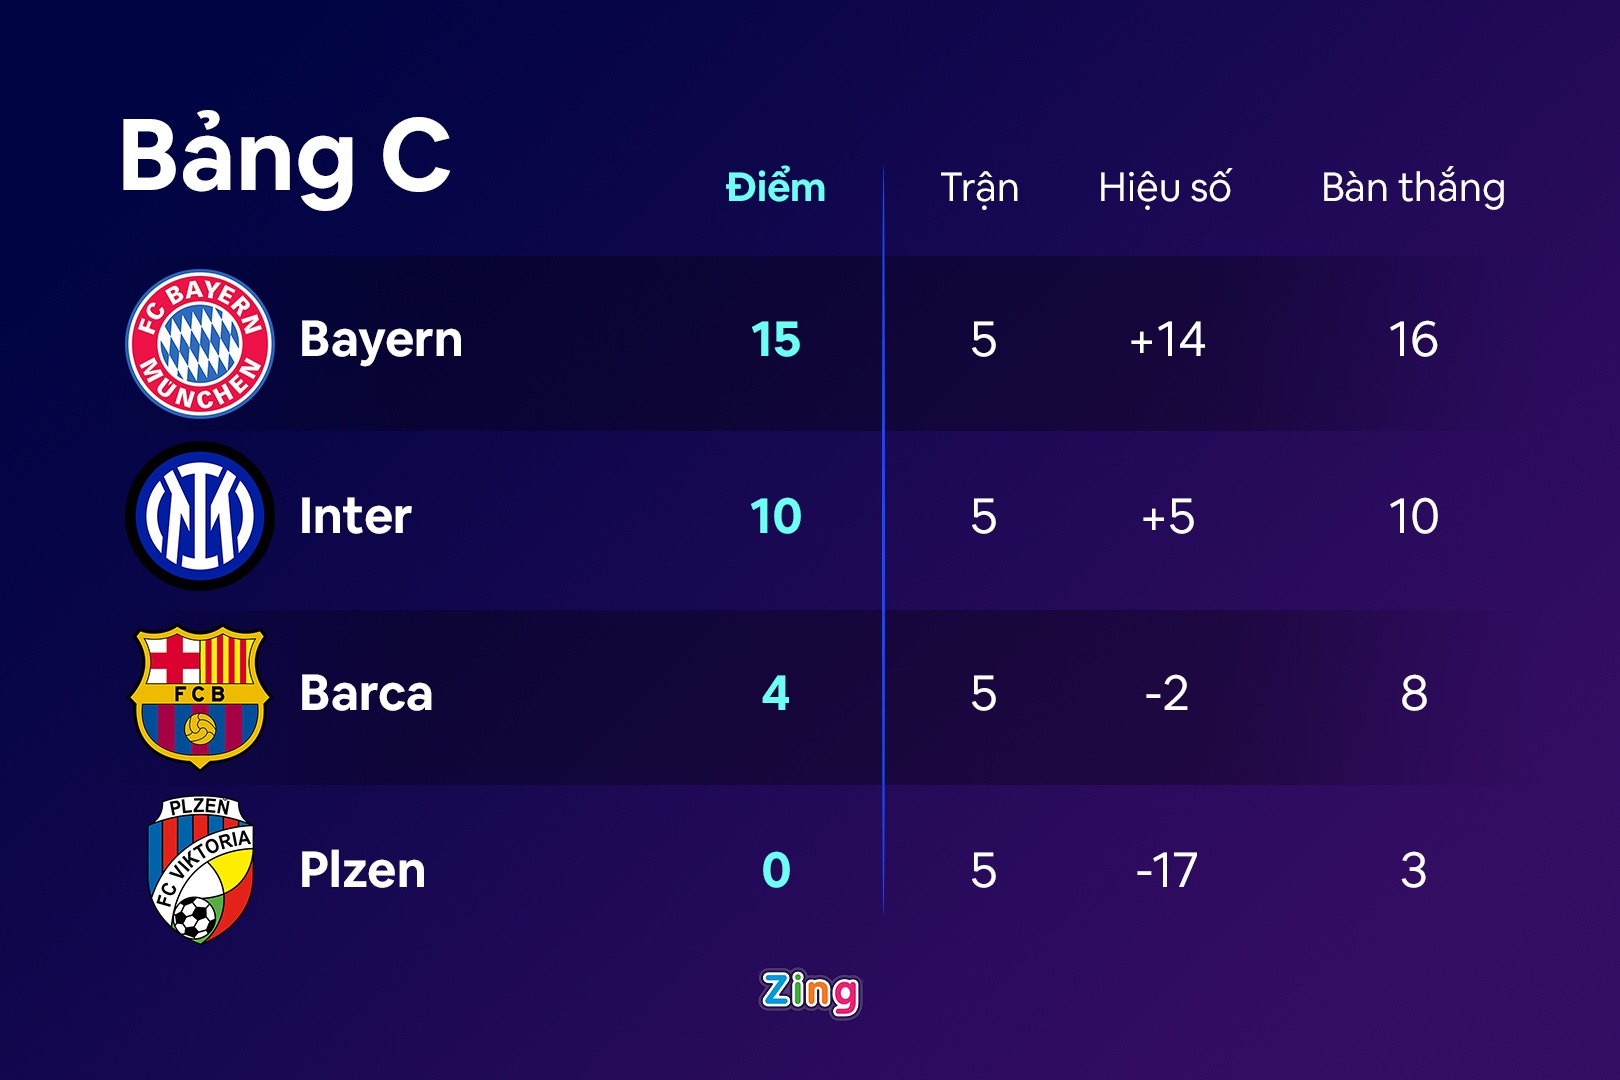Click Plzen's zero points value
1620x1080 pixels.
pyautogui.click(x=776, y=870)
